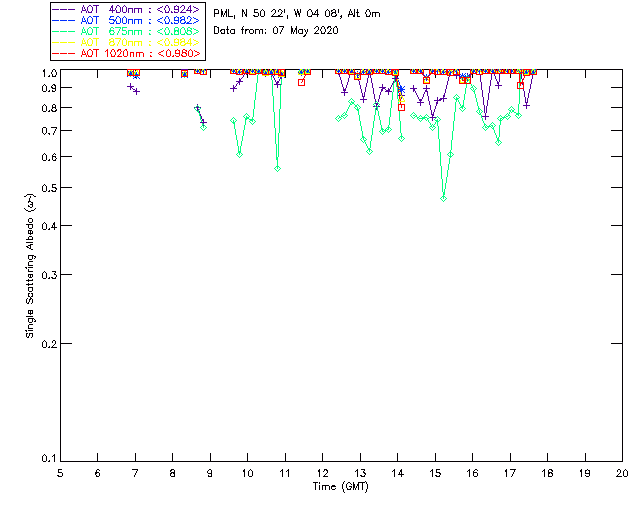Click the green diamond dip just before 11 GMT
Screen dimensions: 640x512
tap(277, 168)
